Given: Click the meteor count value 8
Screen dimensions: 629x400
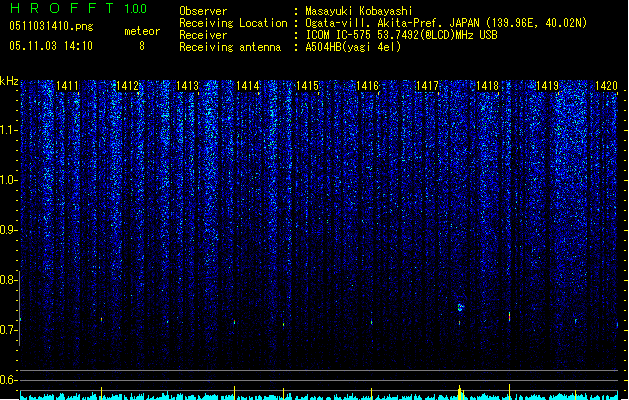Looking at the screenshot, I should [142, 46].
